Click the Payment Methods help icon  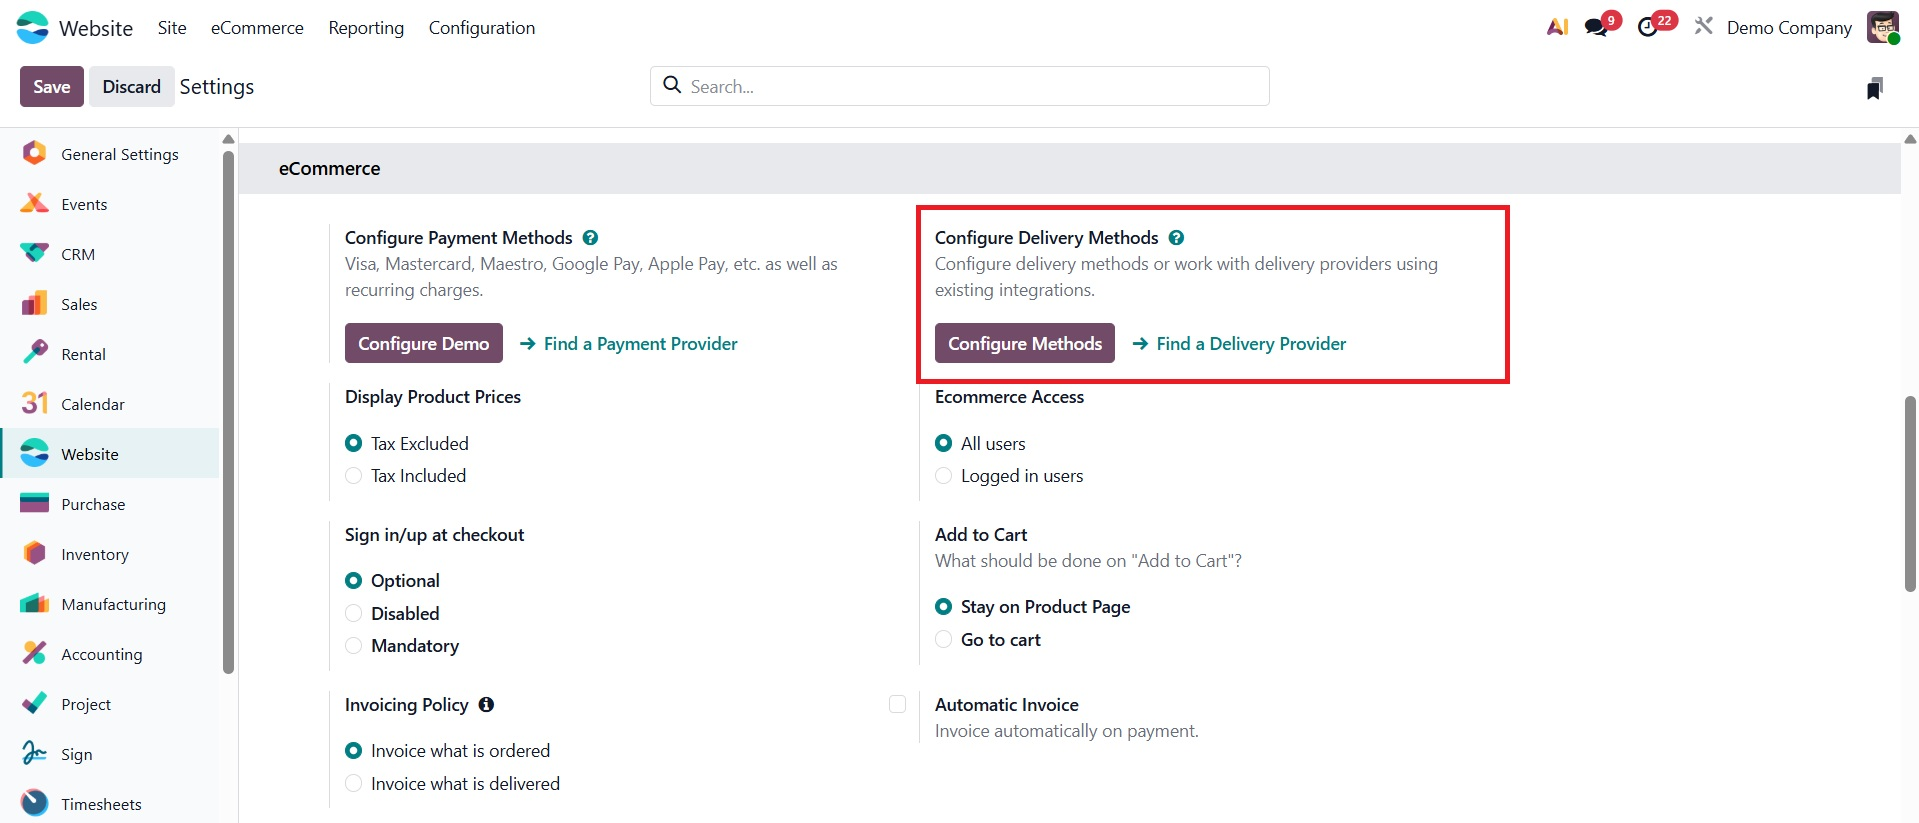590,238
